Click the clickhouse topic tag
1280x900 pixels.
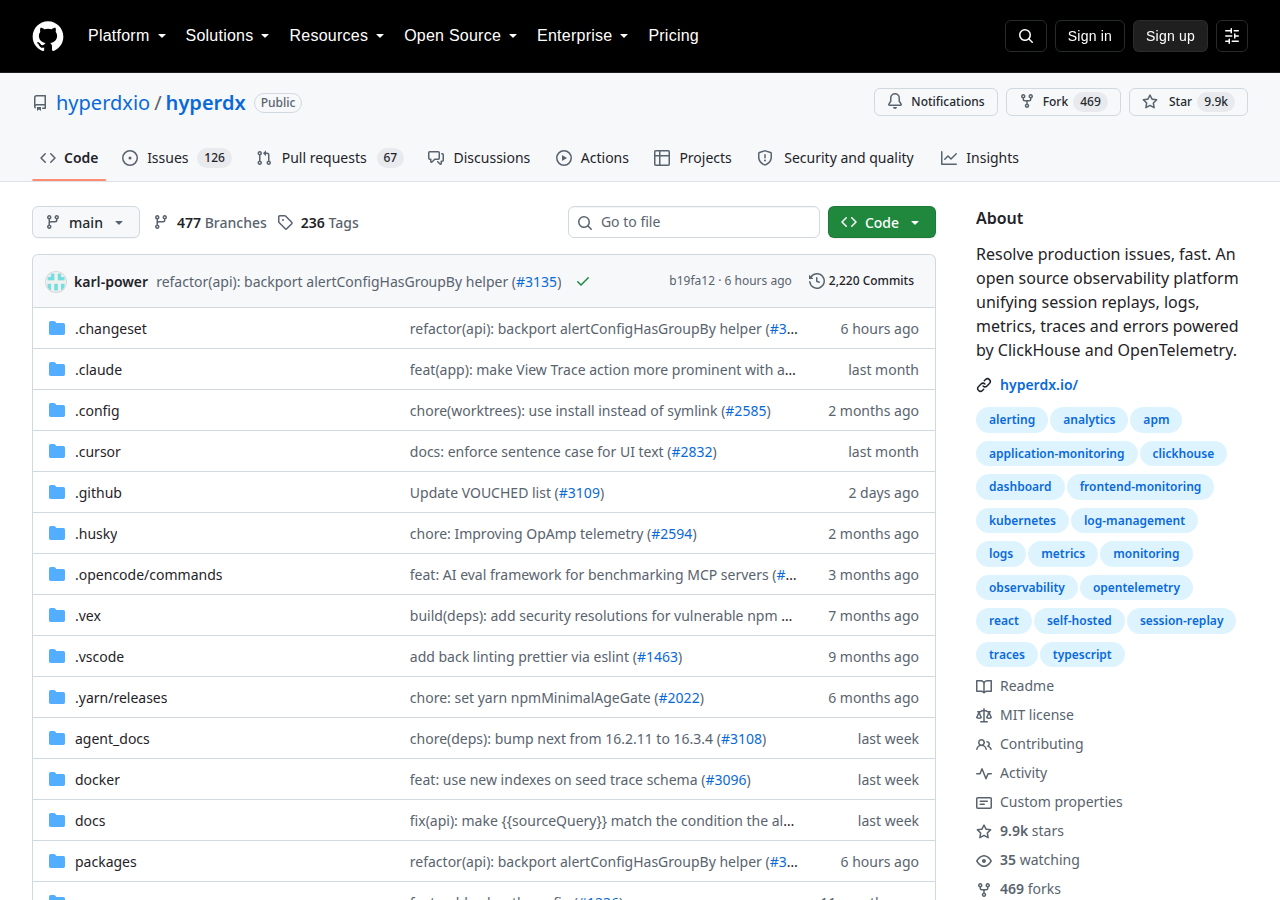(1183, 453)
